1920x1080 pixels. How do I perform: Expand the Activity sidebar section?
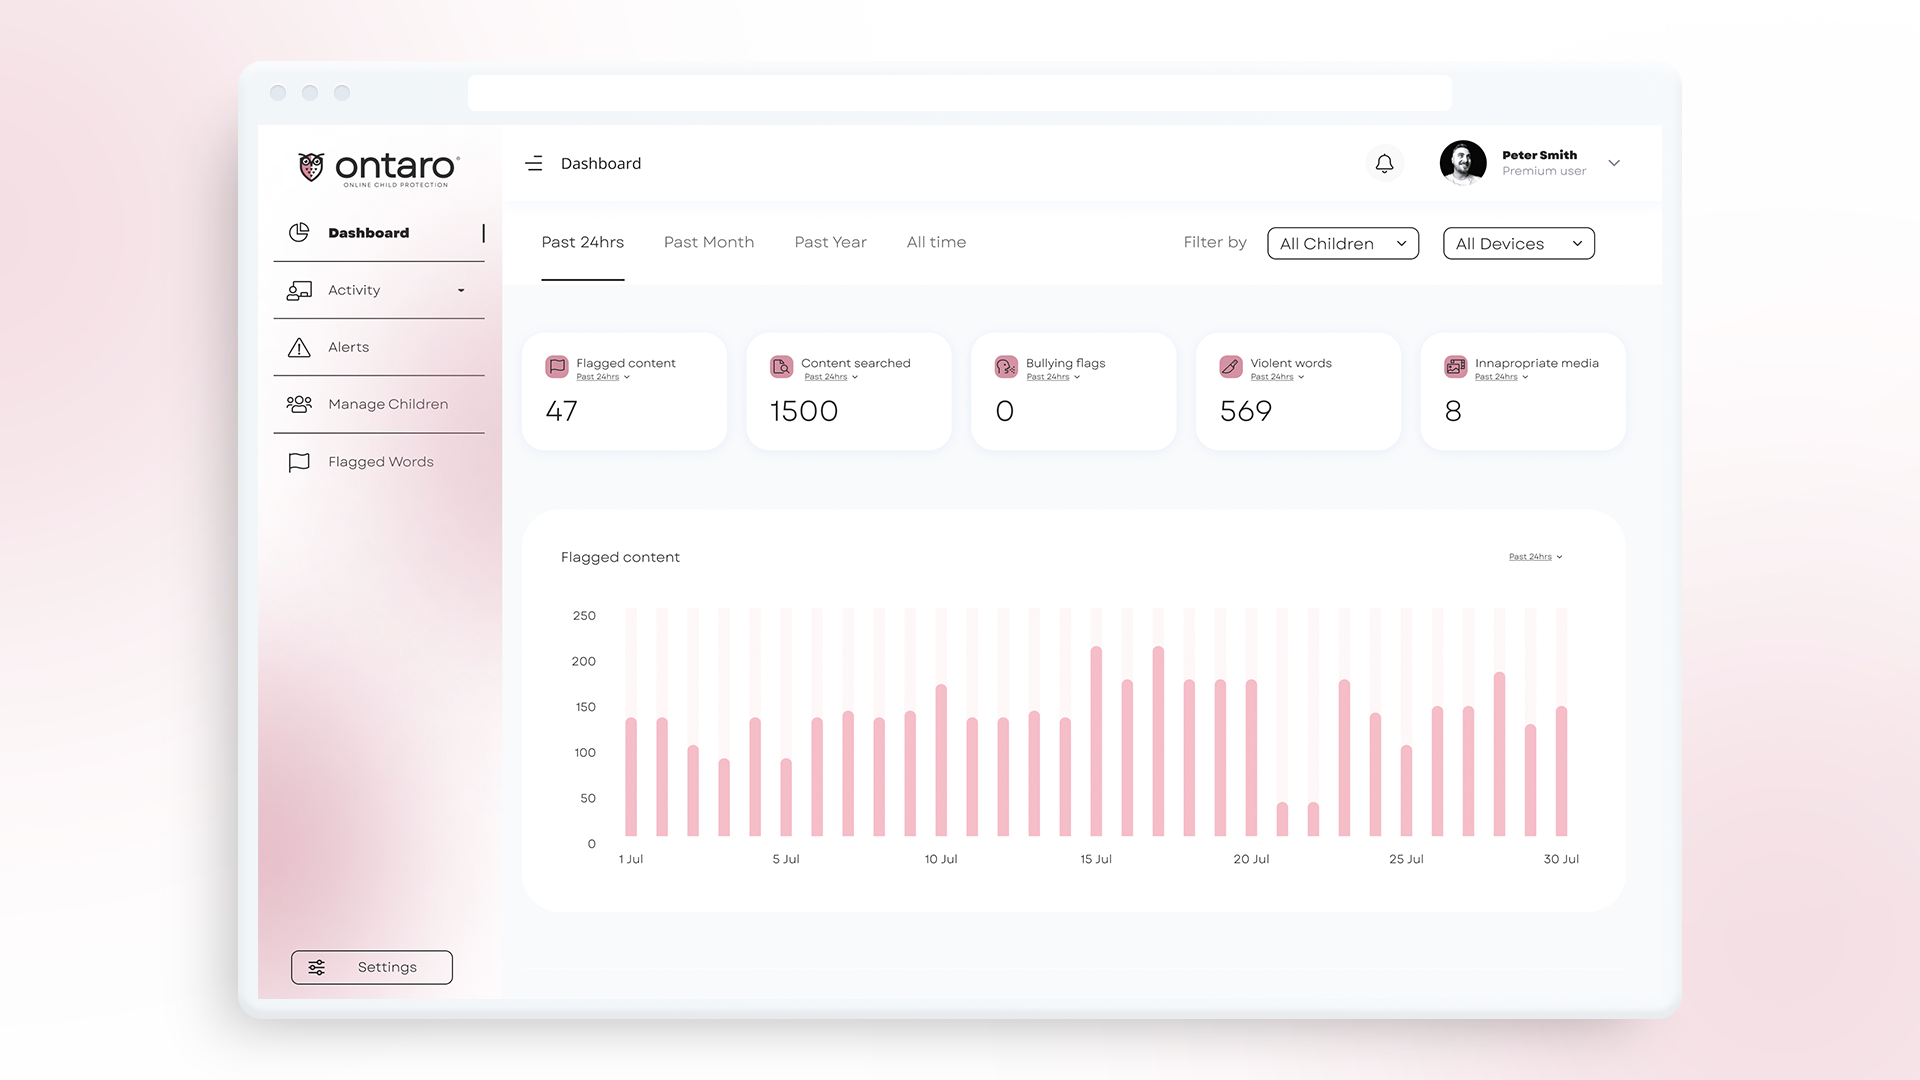point(461,290)
